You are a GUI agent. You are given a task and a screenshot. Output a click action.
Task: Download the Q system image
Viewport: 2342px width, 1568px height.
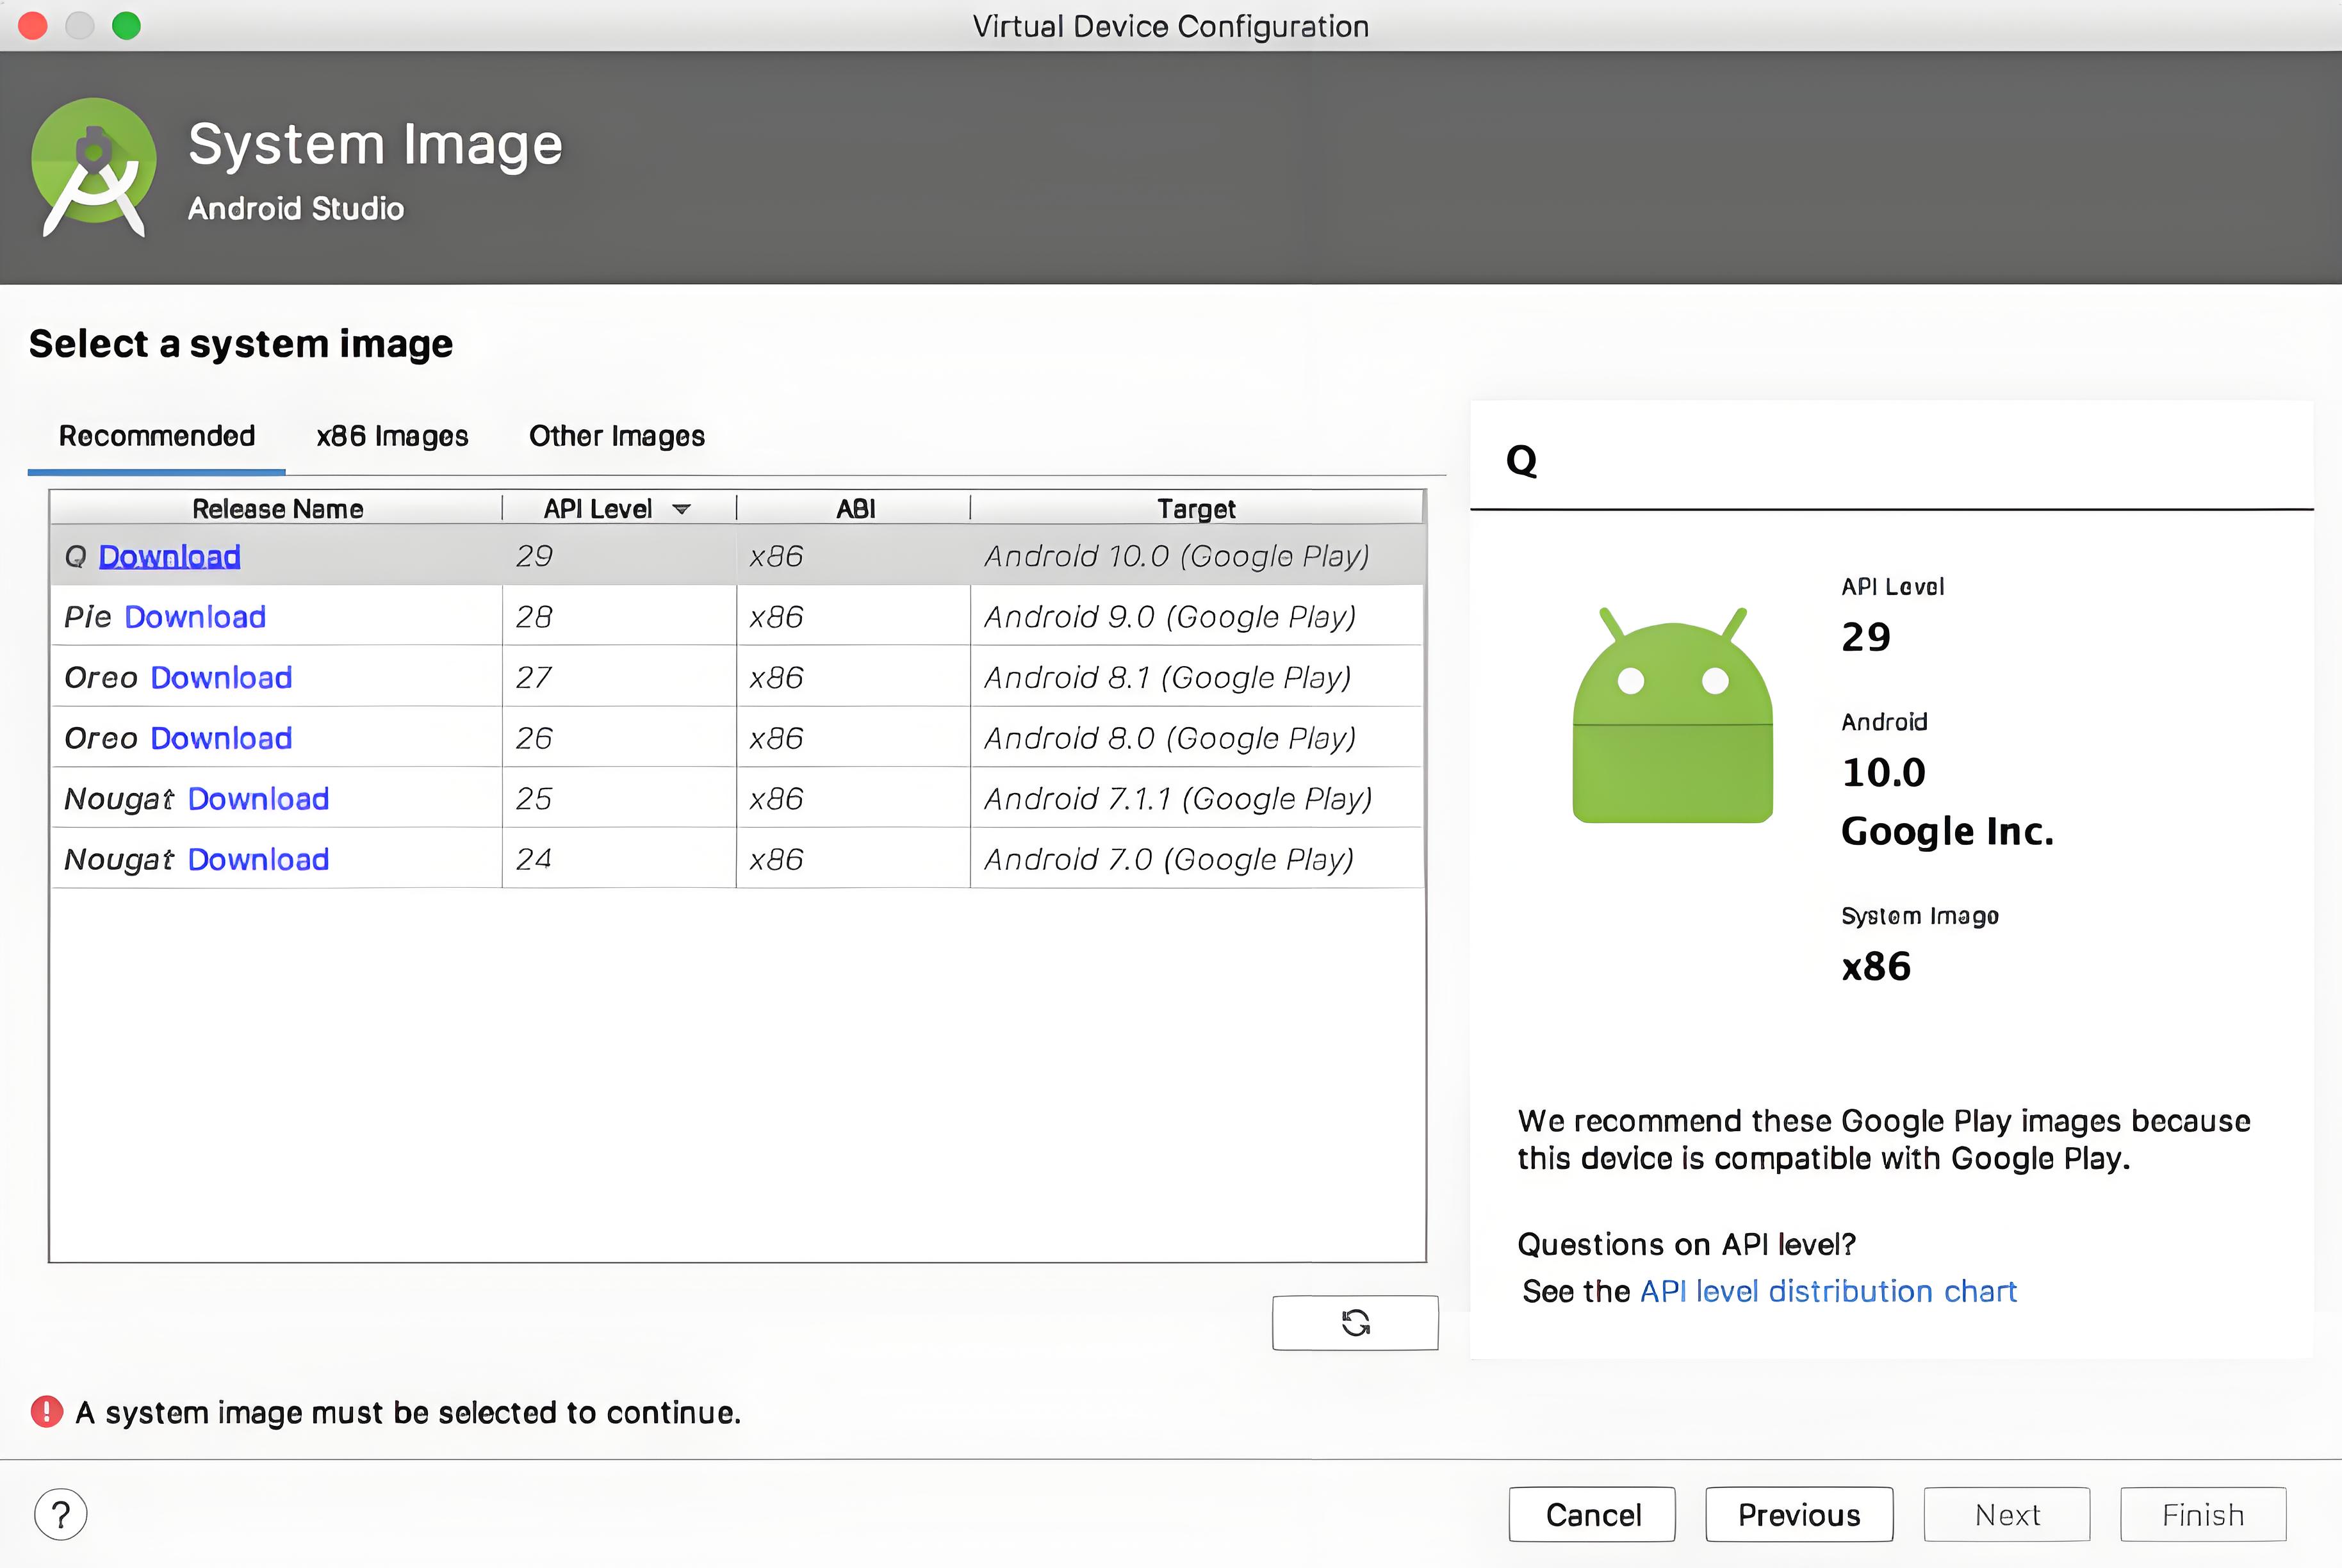(x=169, y=556)
